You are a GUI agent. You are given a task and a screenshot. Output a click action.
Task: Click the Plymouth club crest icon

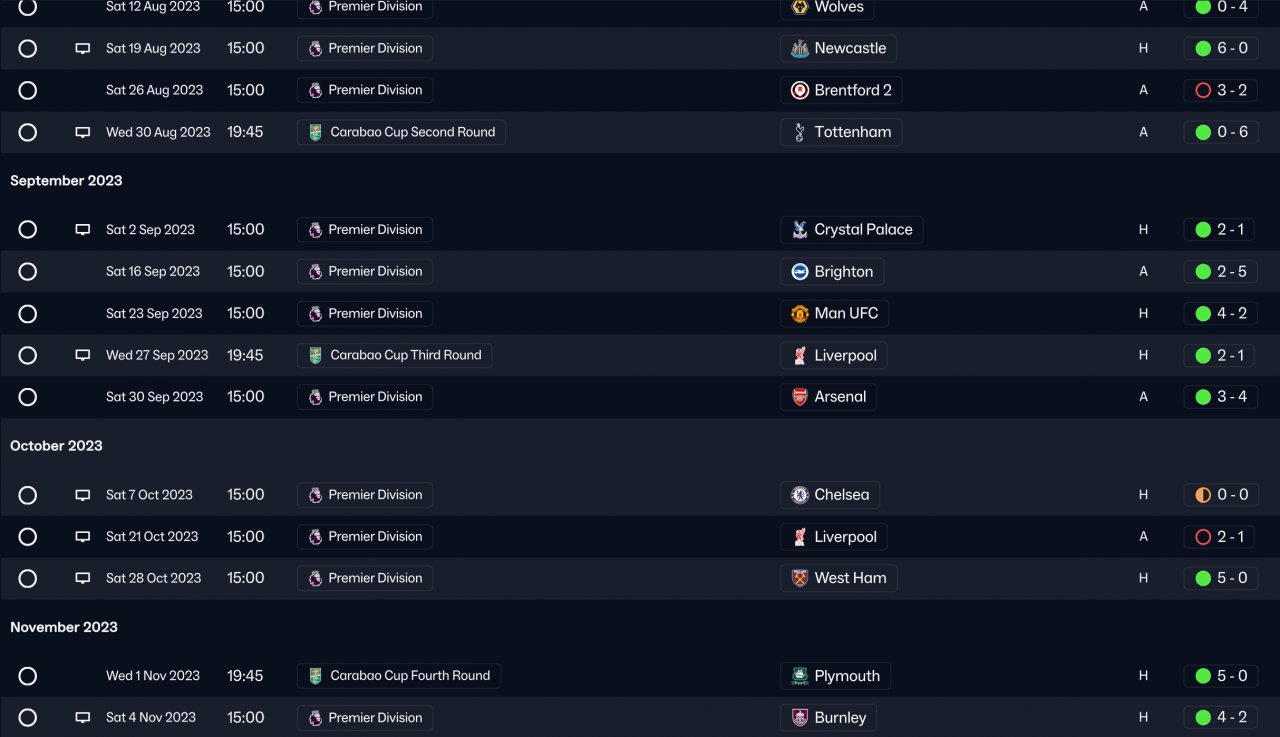(x=800, y=676)
